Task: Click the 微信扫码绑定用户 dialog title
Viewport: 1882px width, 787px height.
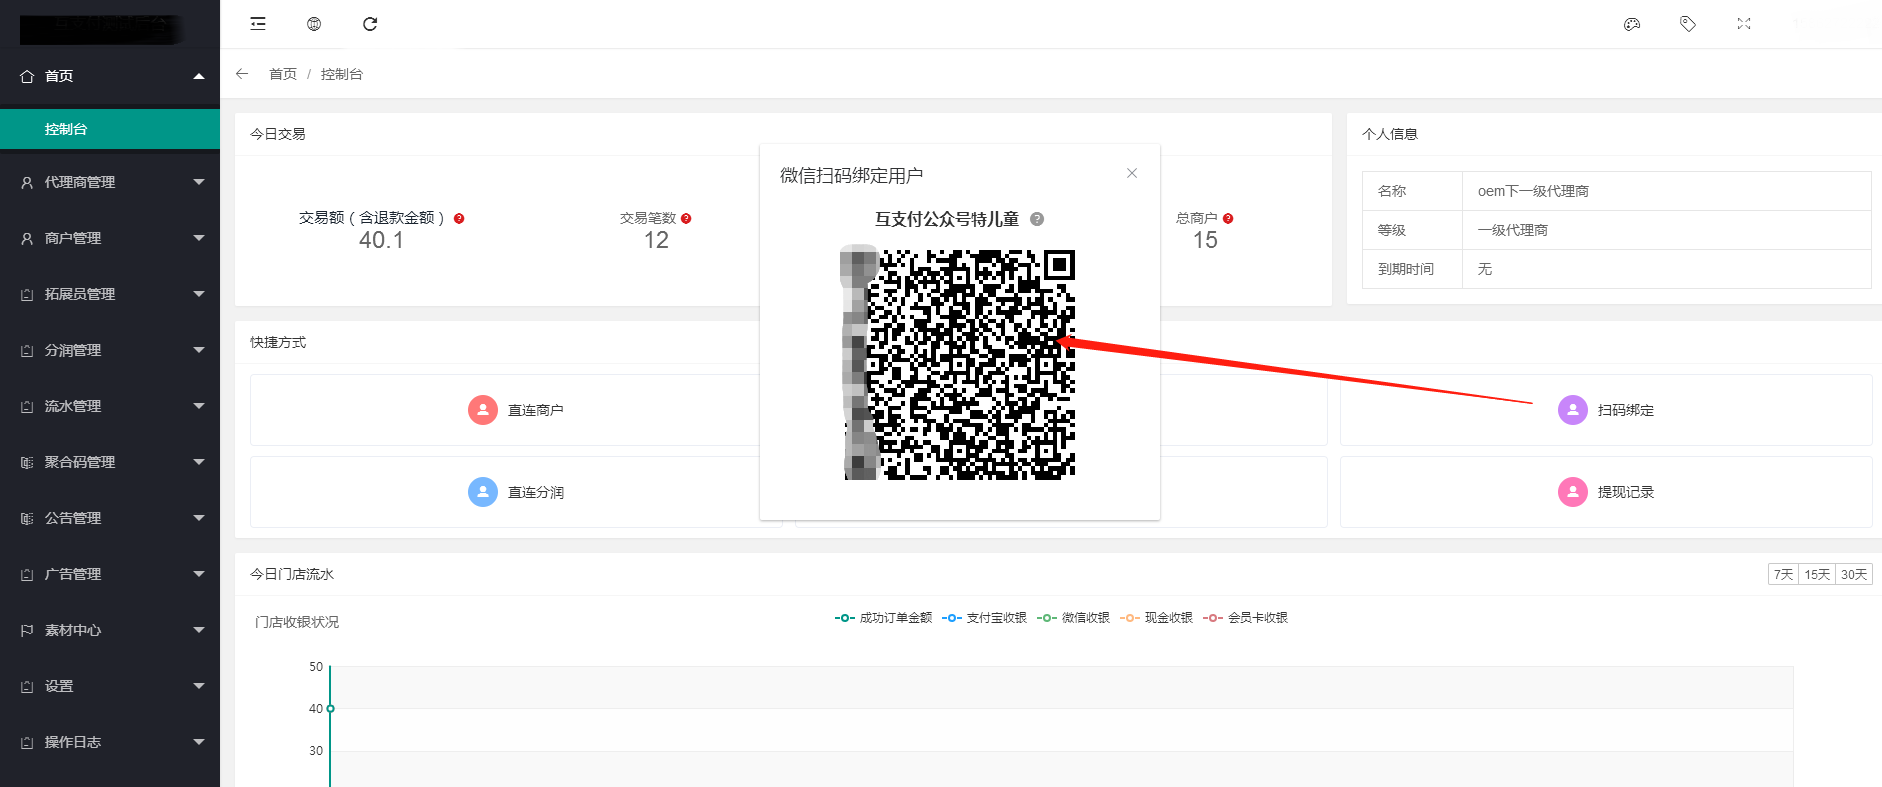Action: (x=852, y=175)
